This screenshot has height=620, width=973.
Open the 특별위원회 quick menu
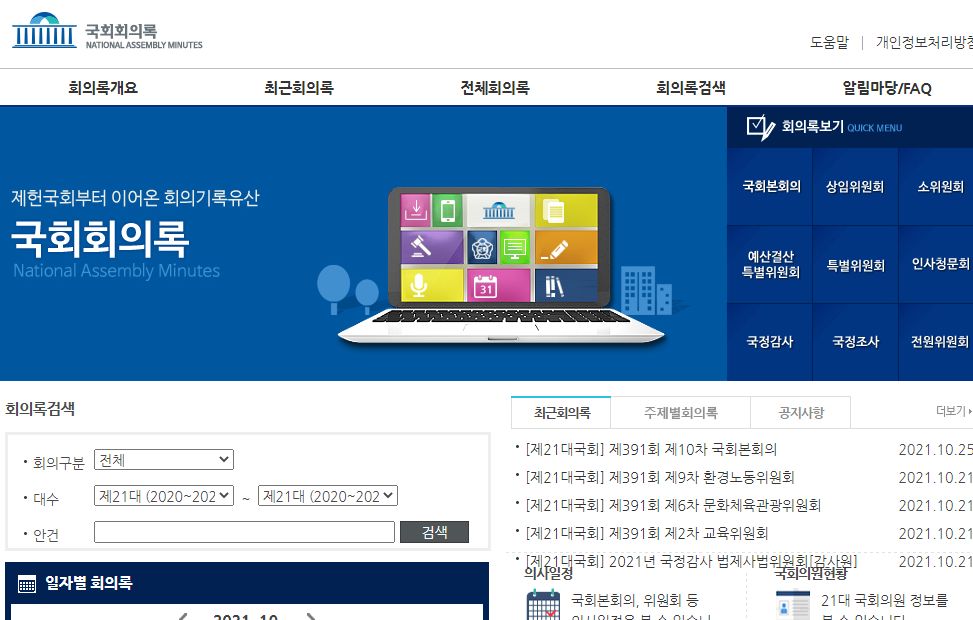click(x=855, y=265)
